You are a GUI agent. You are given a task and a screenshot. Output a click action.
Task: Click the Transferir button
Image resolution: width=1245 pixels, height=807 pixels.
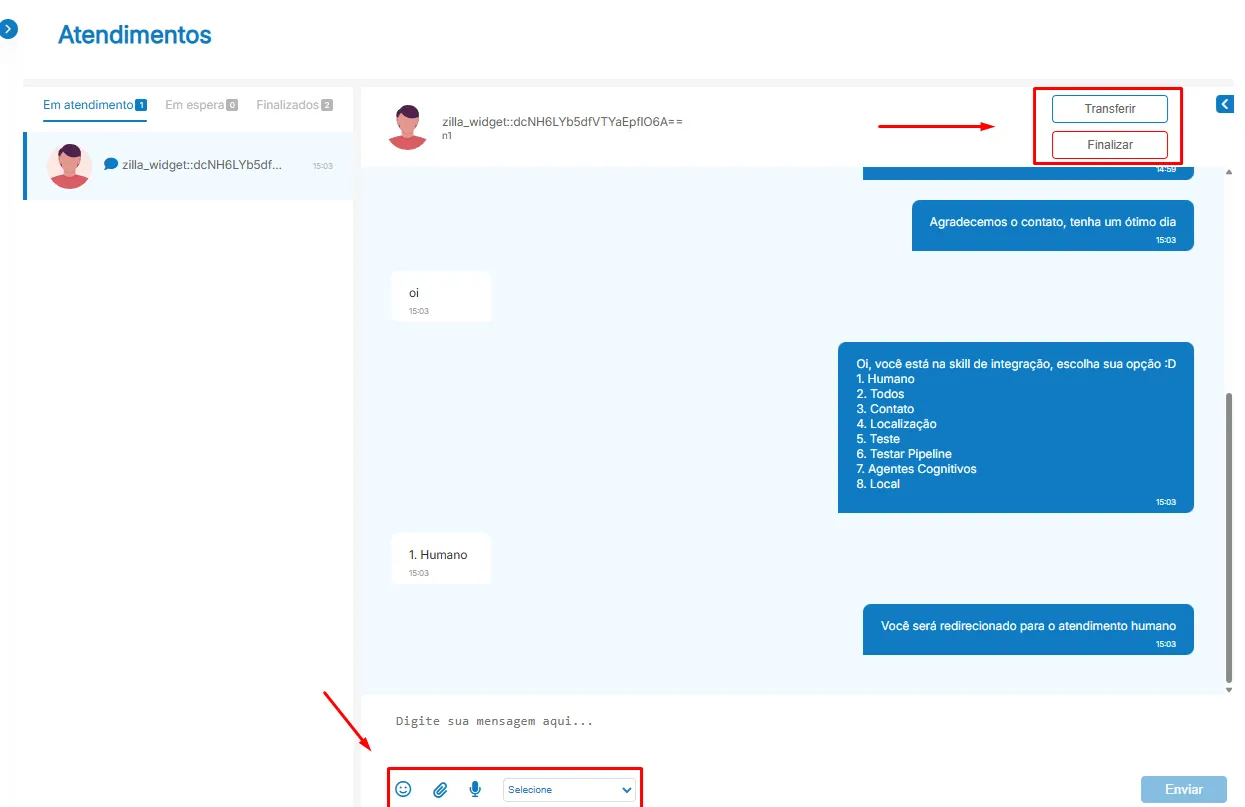1110,109
